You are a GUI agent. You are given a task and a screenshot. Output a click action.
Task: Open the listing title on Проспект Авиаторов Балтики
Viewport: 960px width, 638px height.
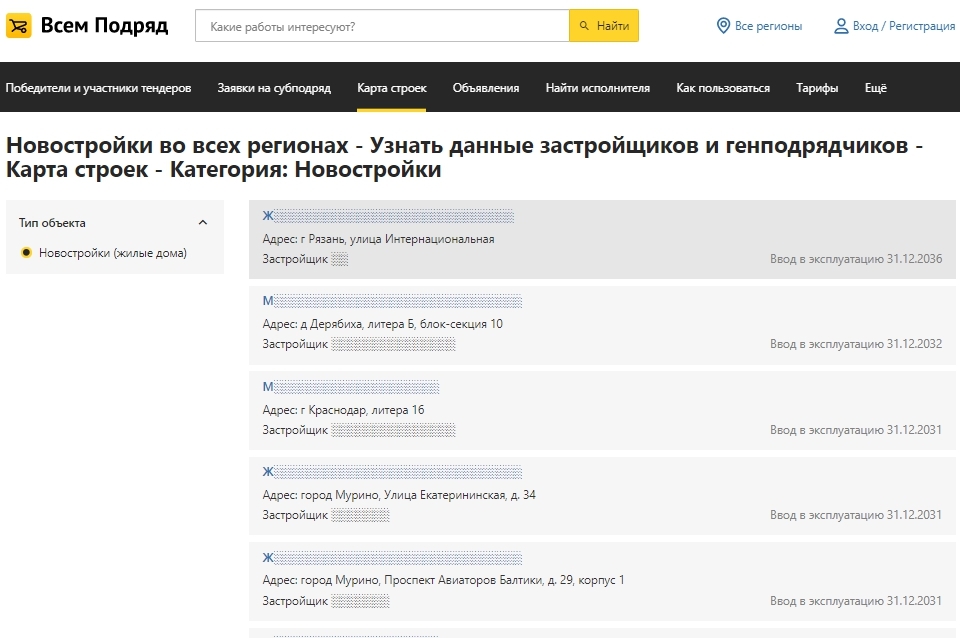[x=392, y=557]
